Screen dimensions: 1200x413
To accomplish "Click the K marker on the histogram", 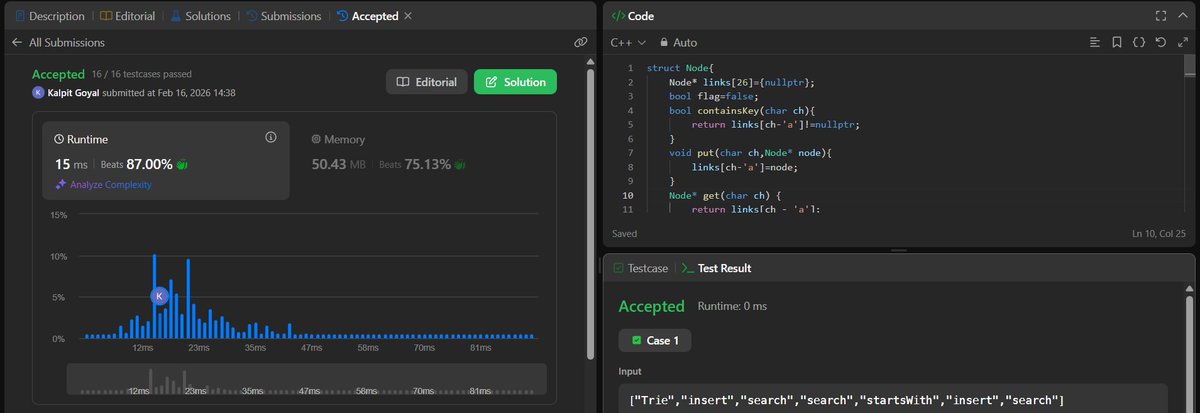I will tap(159, 296).
